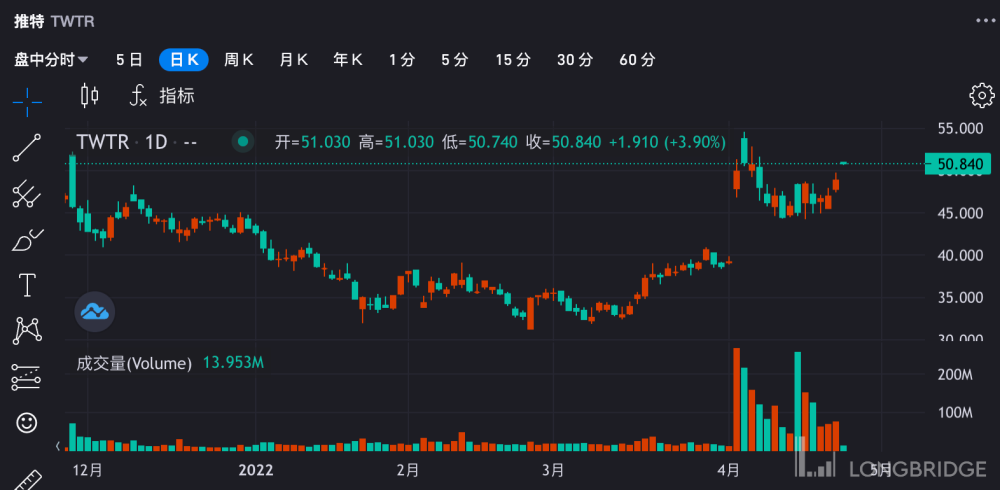Select the forecast measurement tool
This screenshot has height=490, width=1000.
[27, 377]
